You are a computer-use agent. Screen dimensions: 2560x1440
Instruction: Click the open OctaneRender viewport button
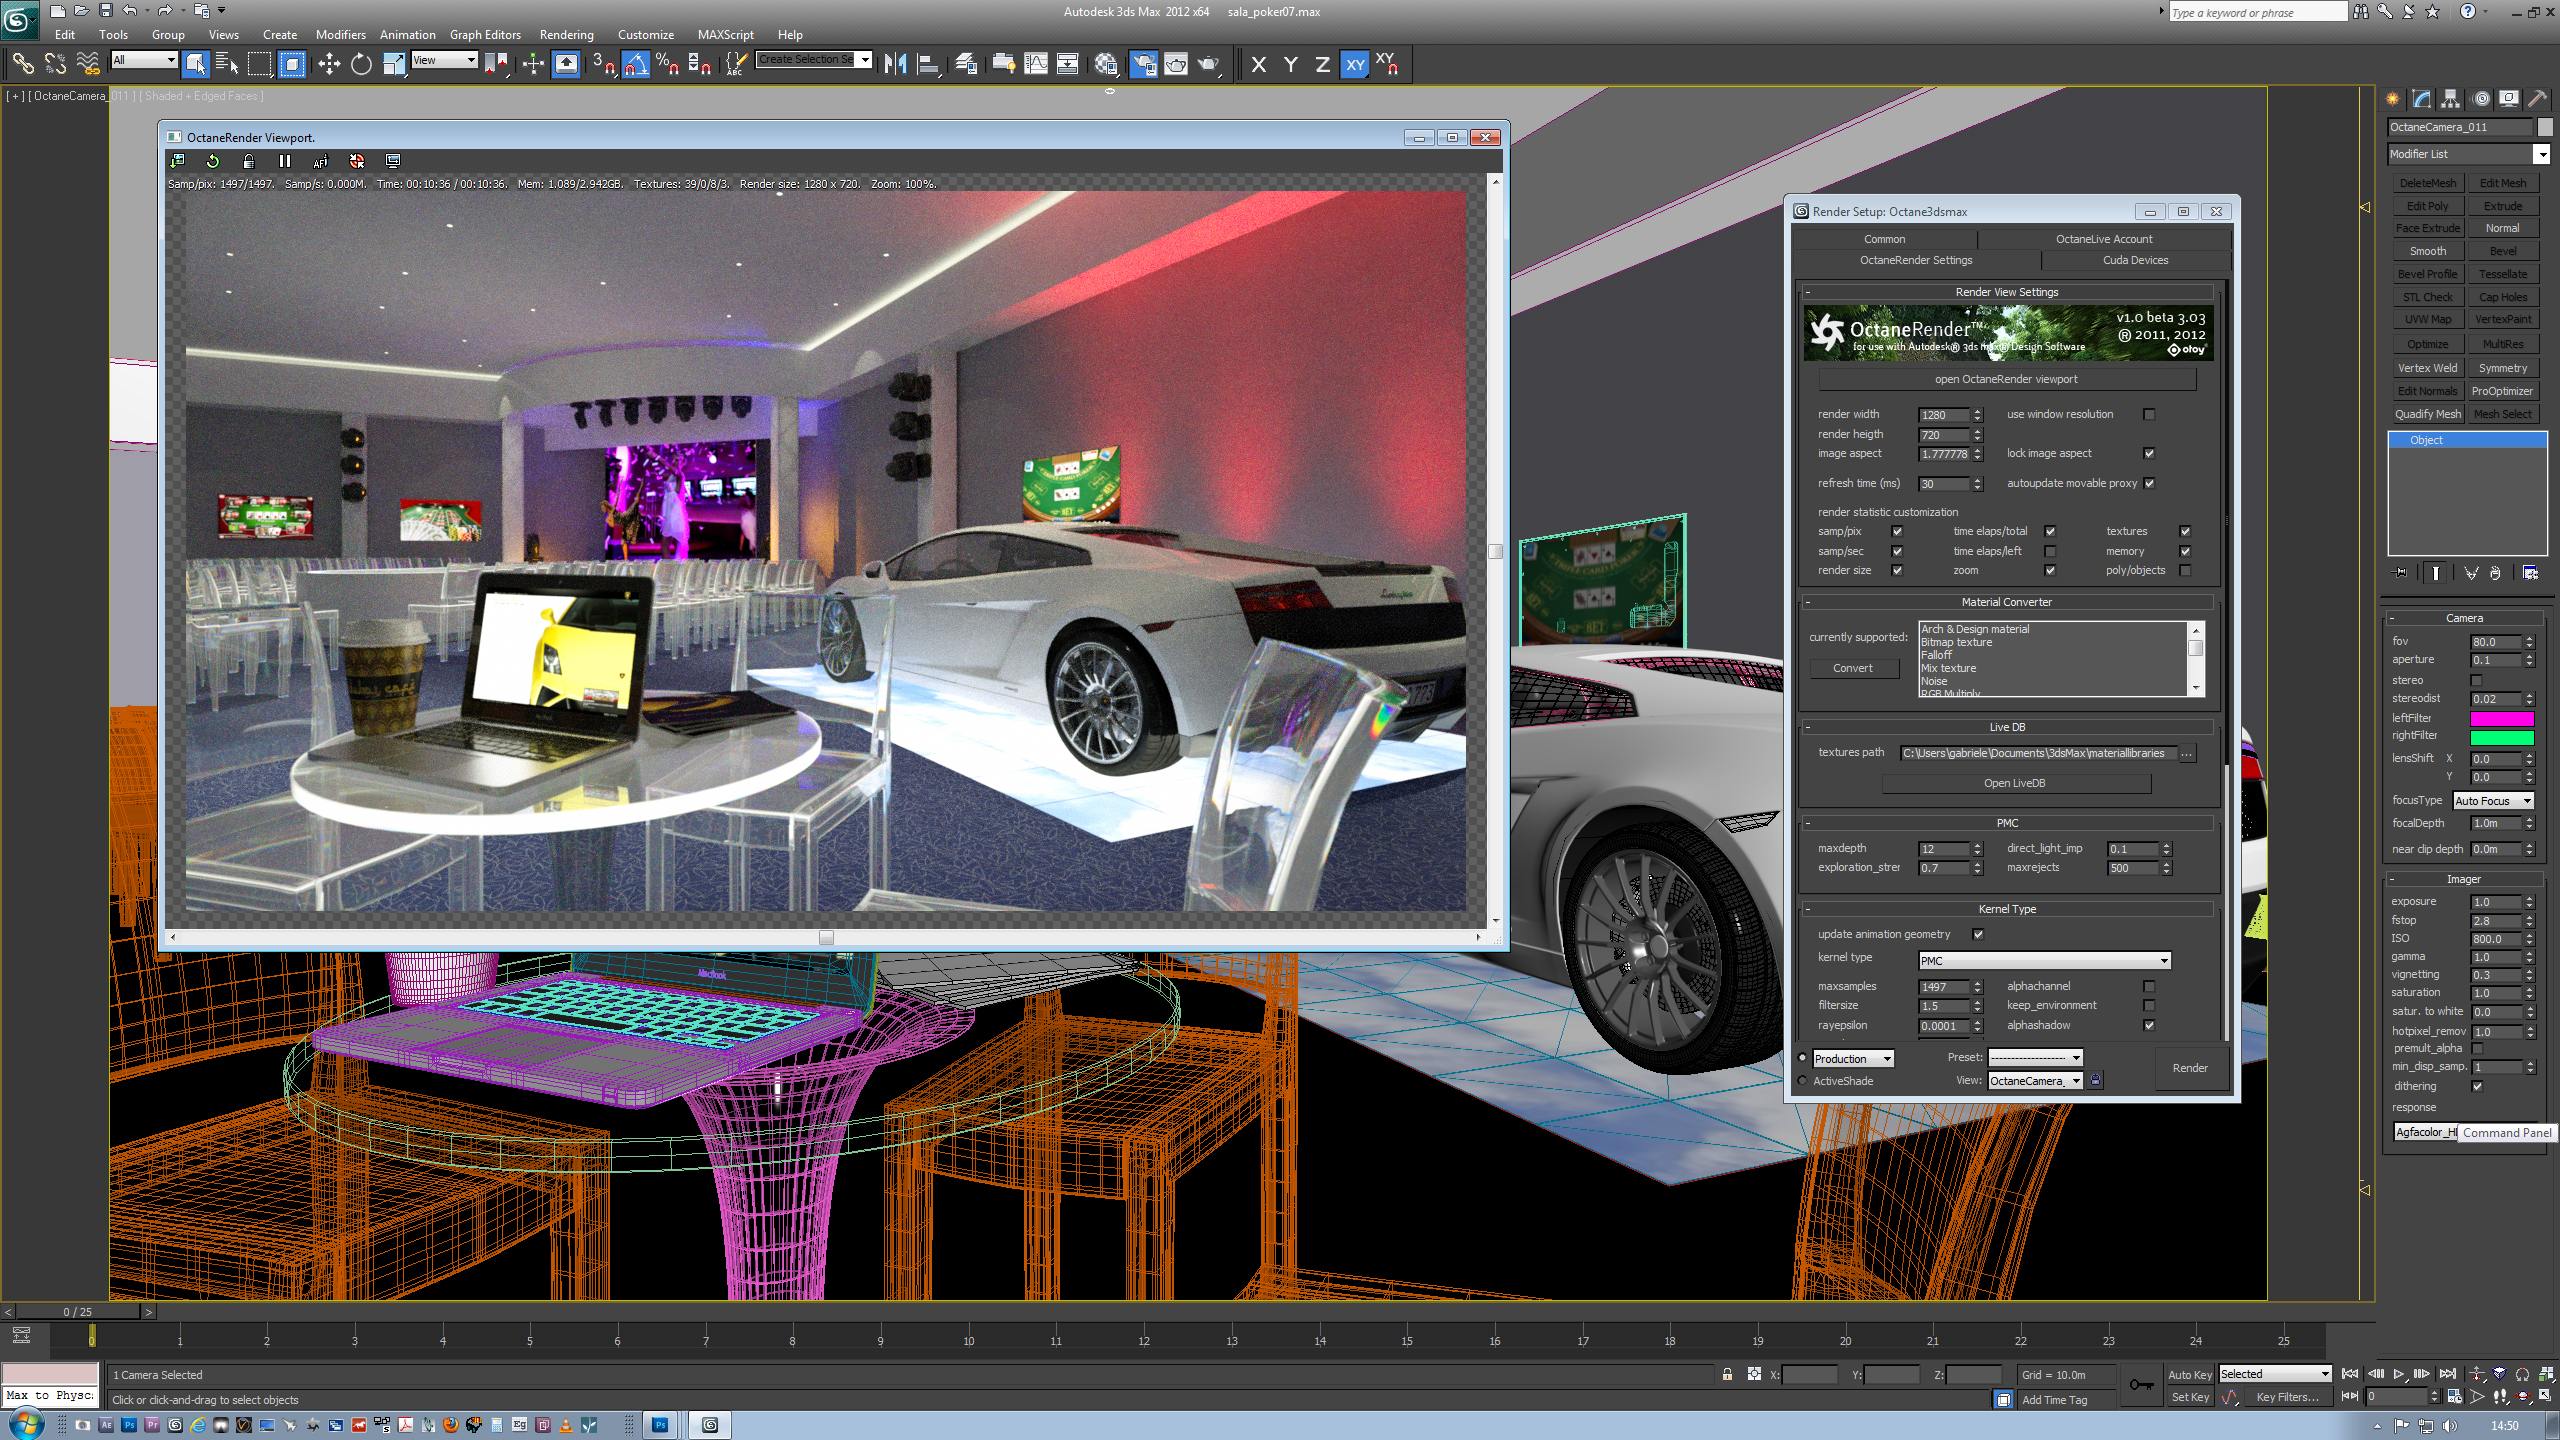(2005, 379)
